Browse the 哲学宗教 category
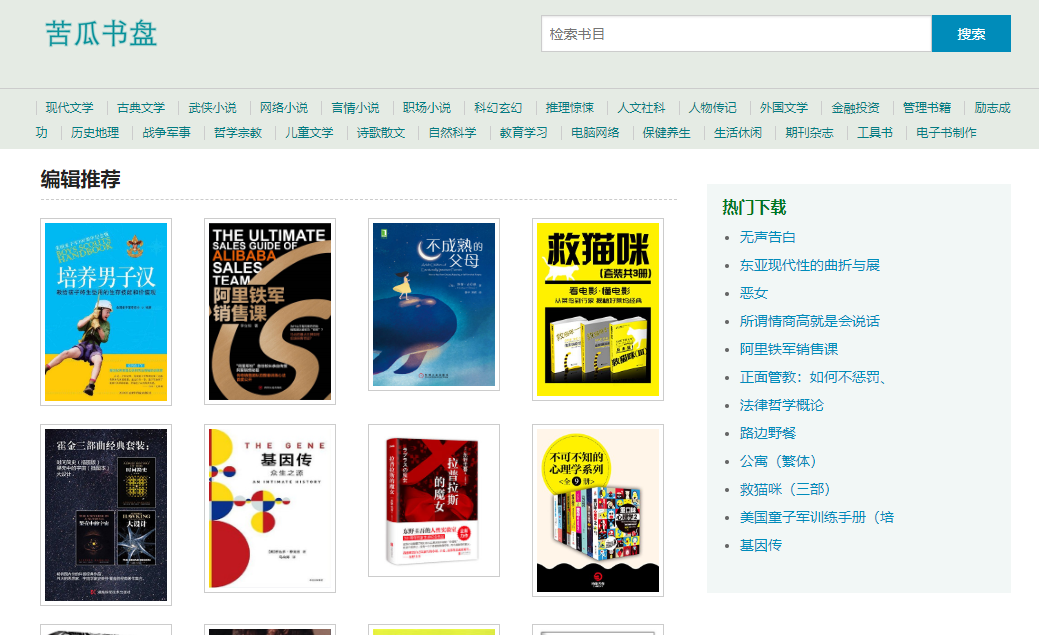 click(238, 133)
